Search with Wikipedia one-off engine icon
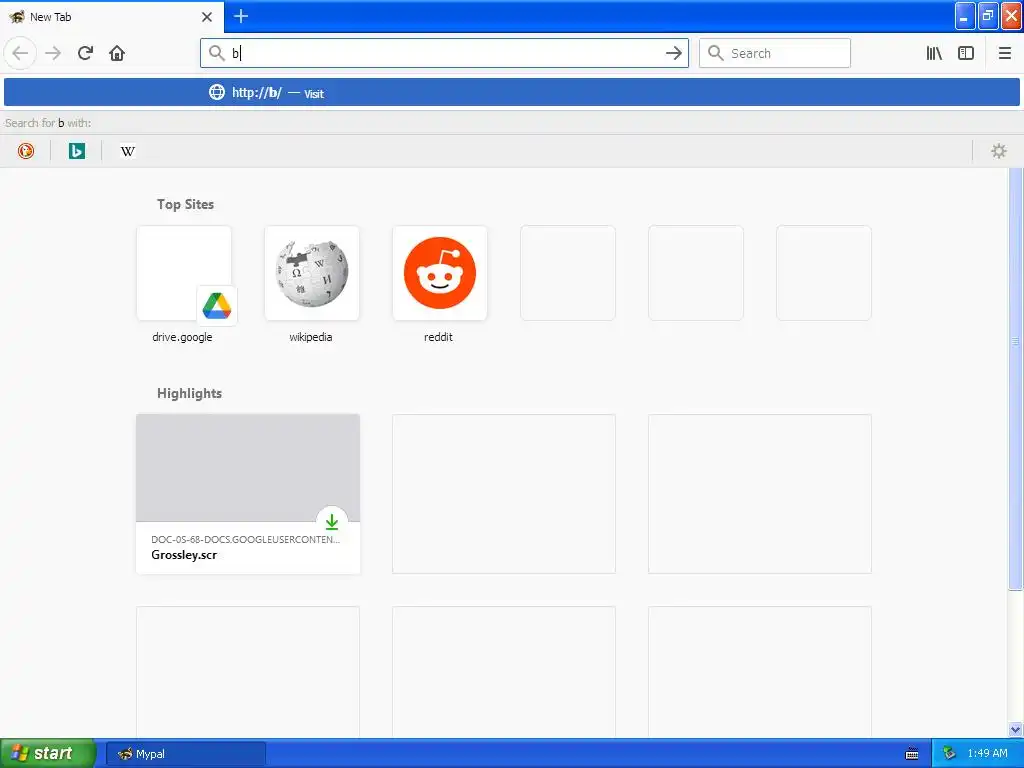The width and height of the screenshot is (1024, 768). tap(127, 151)
